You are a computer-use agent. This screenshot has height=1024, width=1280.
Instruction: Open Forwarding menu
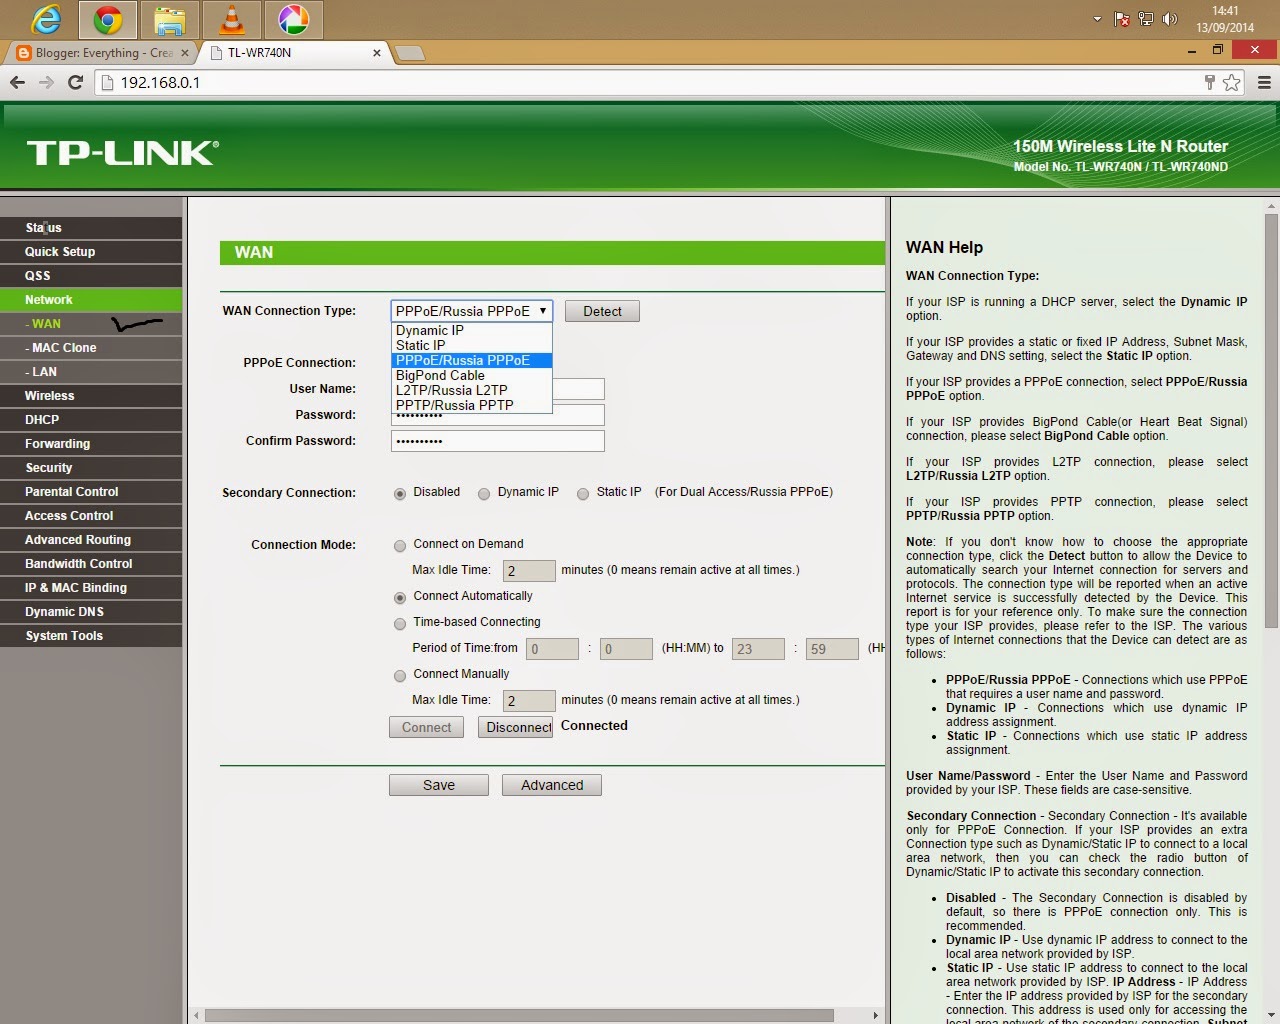tap(91, 444)
